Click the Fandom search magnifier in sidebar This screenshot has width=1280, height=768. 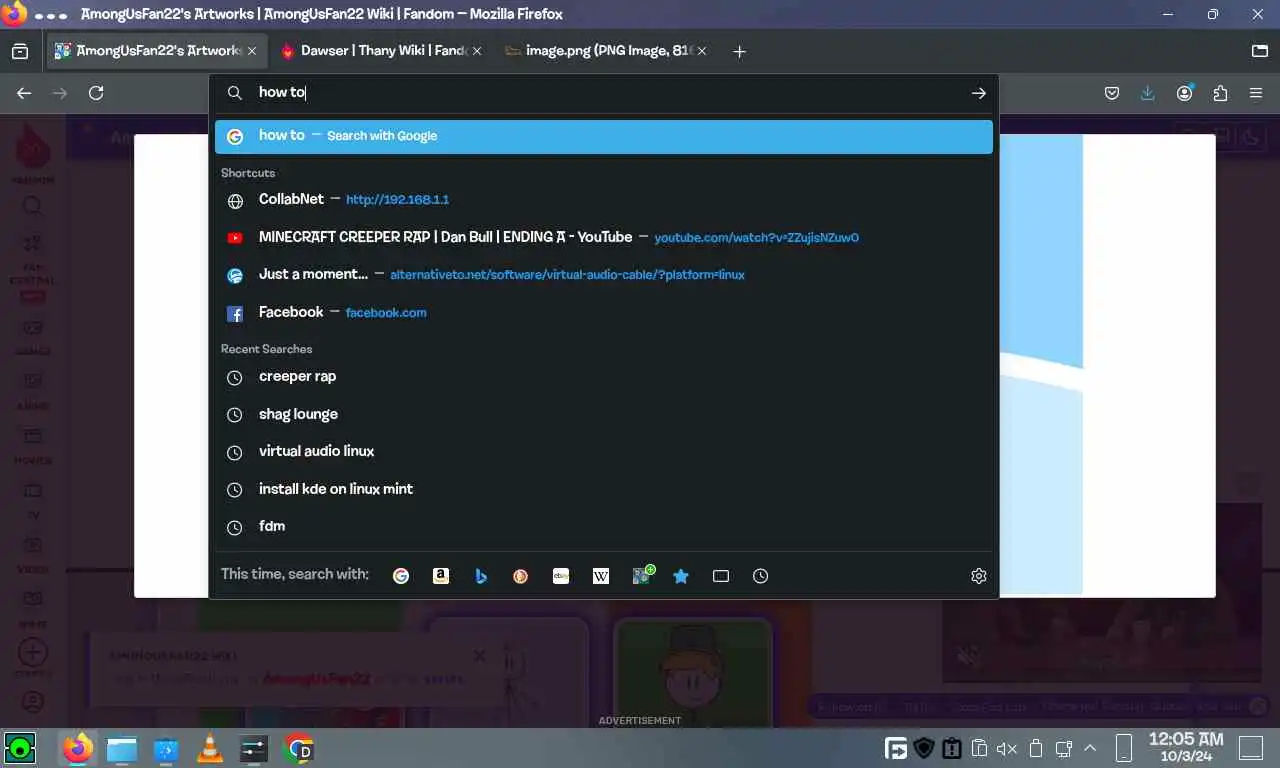click(x=33, y=206)
